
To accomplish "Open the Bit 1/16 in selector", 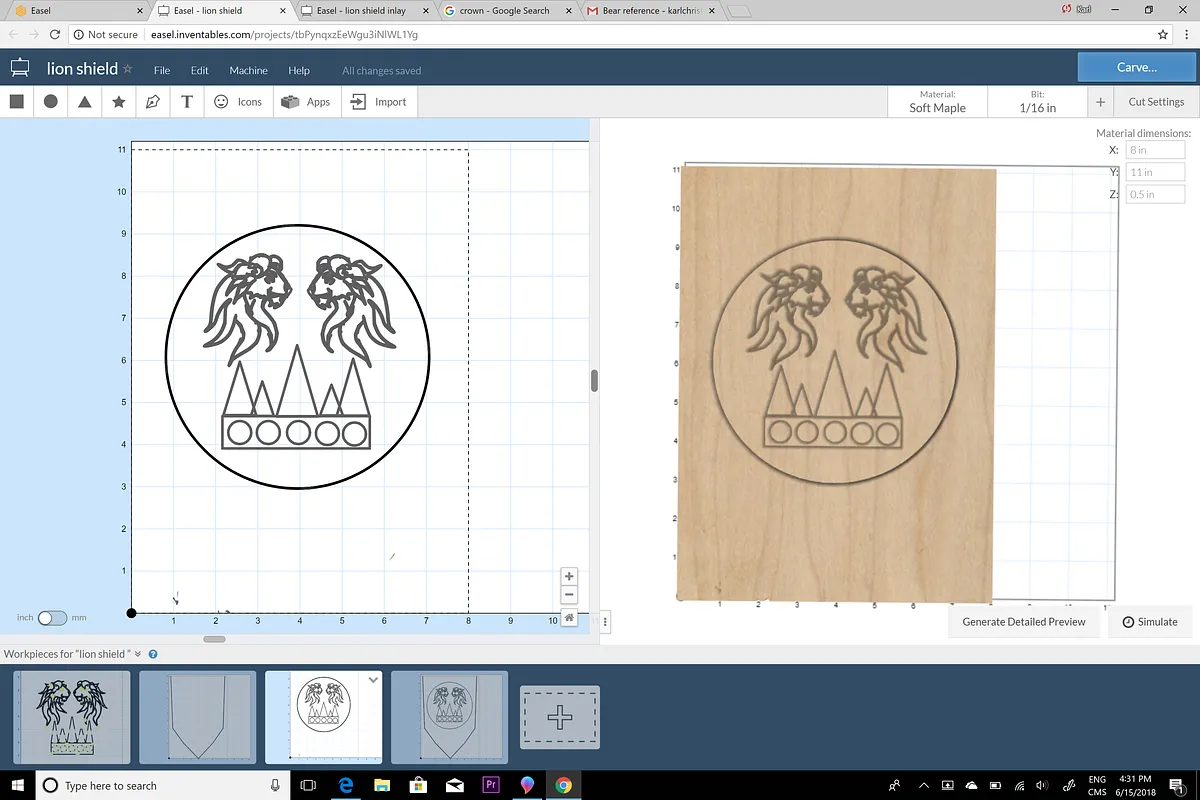I will pyautogui.click(x=1037, y=102).
